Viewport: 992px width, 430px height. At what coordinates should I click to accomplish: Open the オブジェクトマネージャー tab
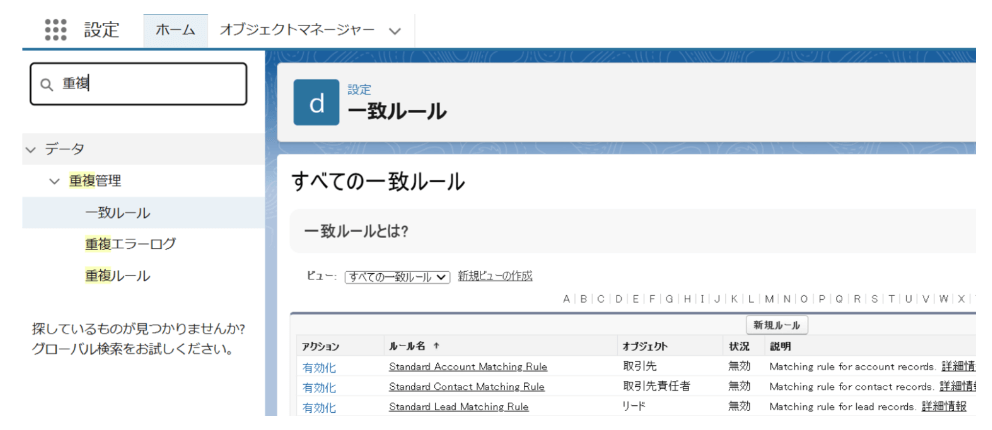click(296, 30)
